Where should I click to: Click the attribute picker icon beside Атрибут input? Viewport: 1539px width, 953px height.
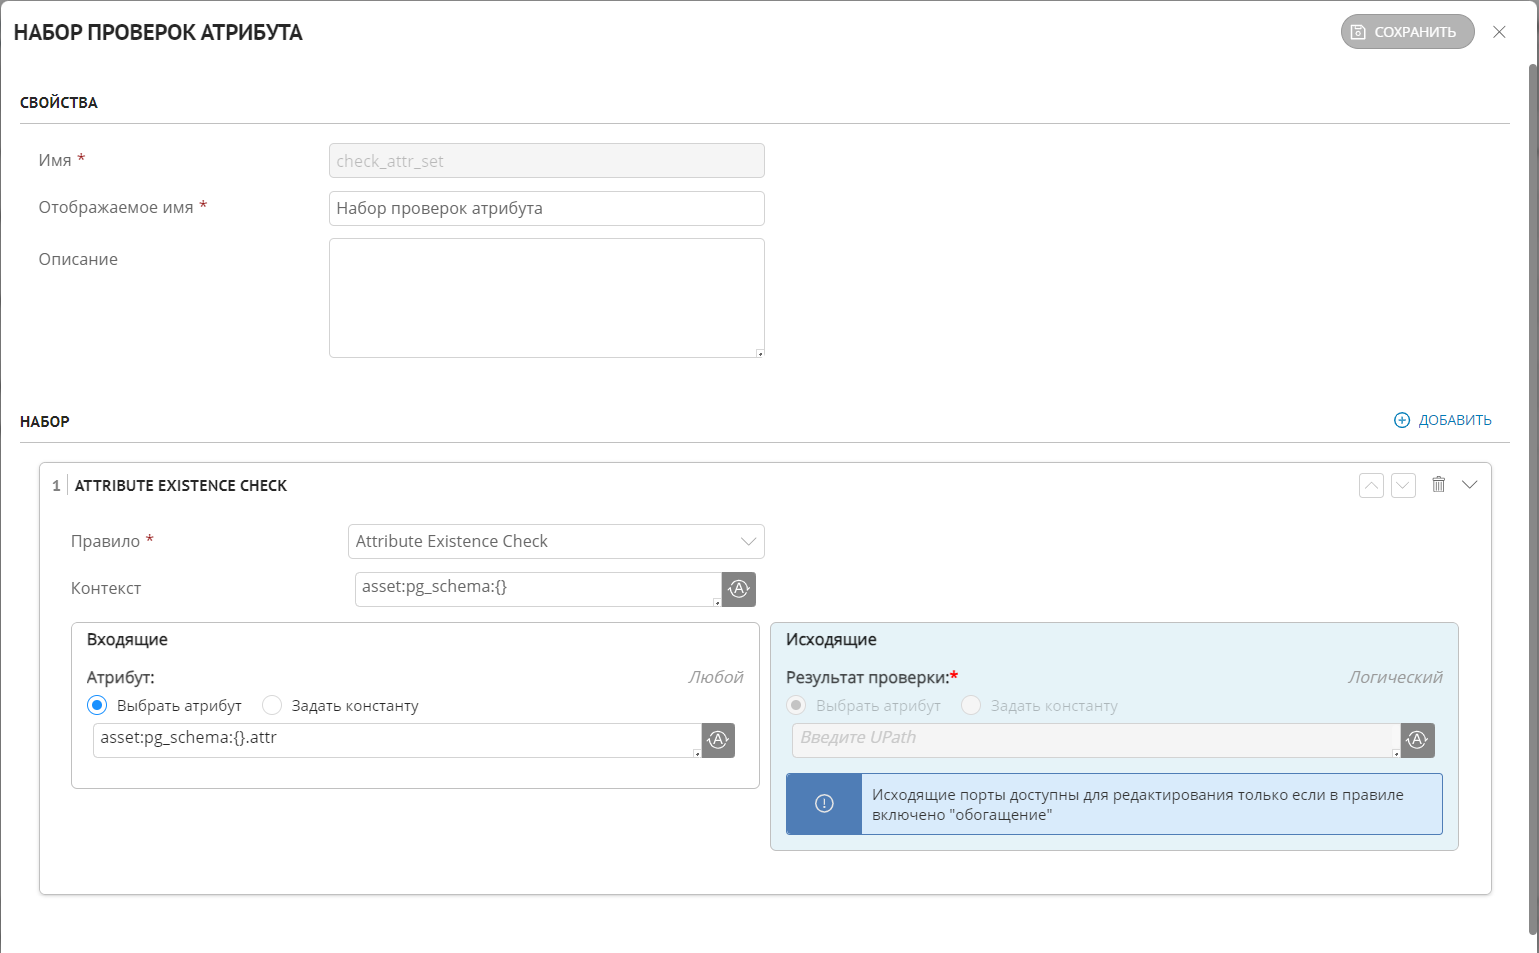[x=718, y=740]
